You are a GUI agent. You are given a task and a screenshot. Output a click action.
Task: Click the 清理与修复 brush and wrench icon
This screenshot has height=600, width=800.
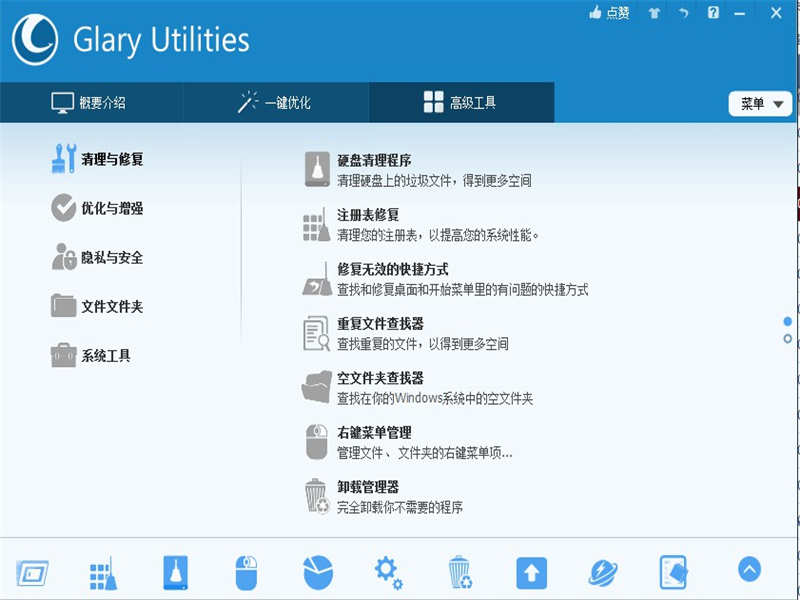click(x=64, y=159)
